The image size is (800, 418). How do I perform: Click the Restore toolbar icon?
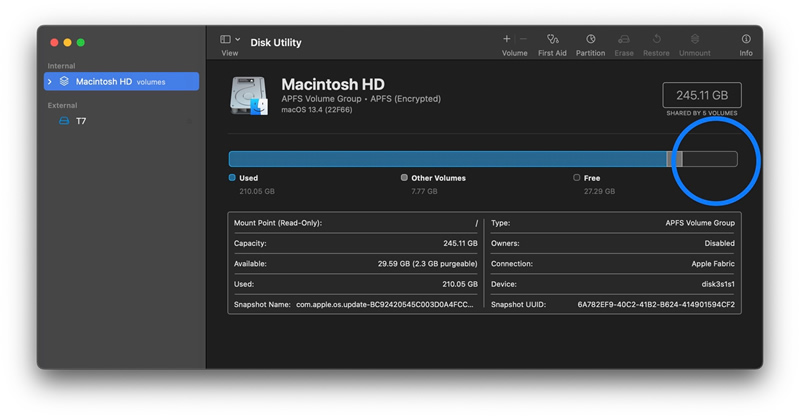point(656,39)
